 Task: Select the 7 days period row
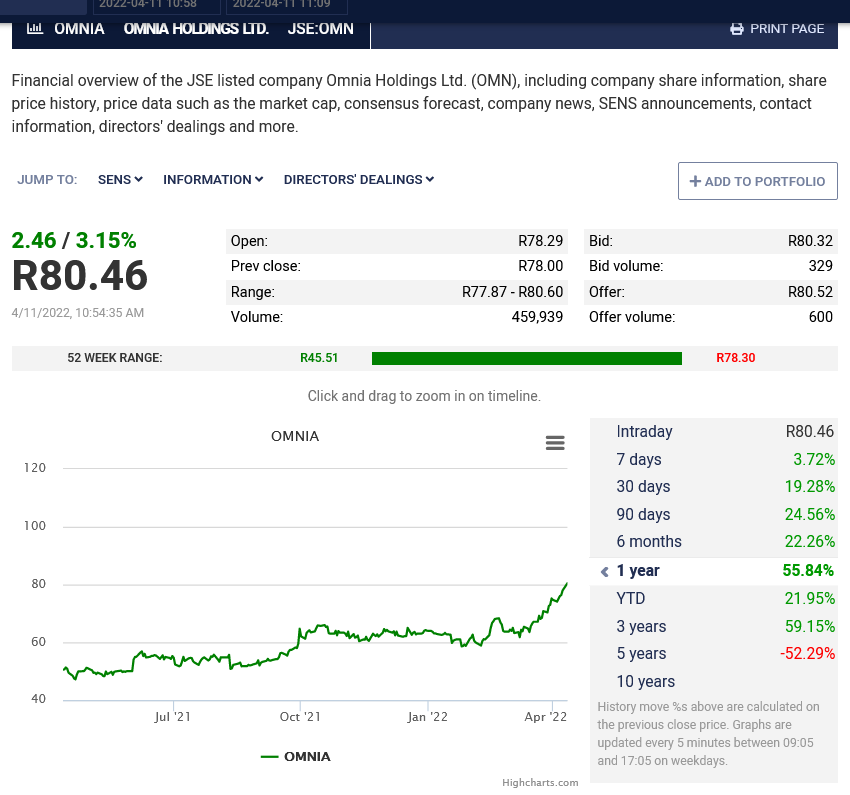(713, 459)
